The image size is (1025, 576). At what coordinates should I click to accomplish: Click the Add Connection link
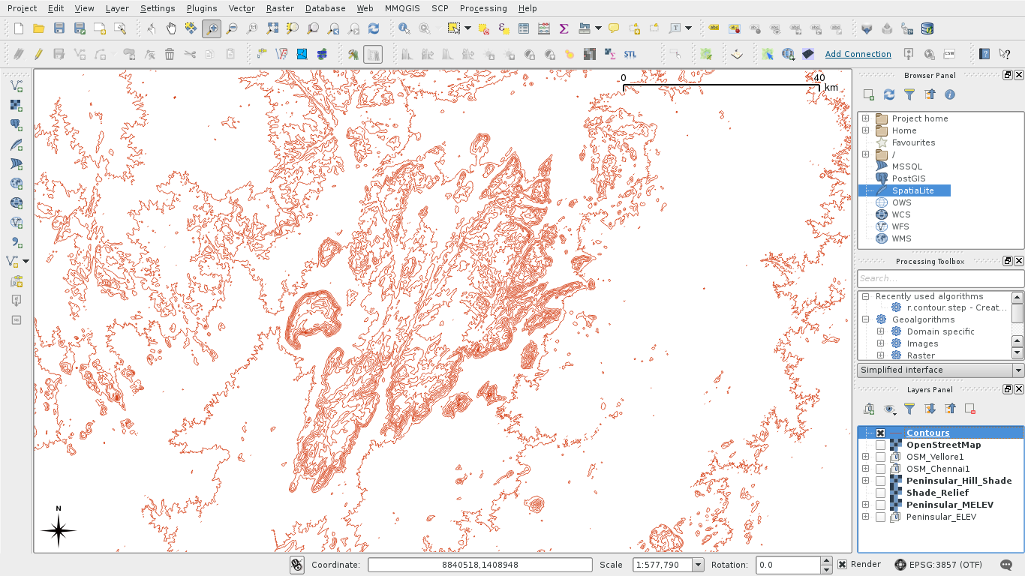857,54
